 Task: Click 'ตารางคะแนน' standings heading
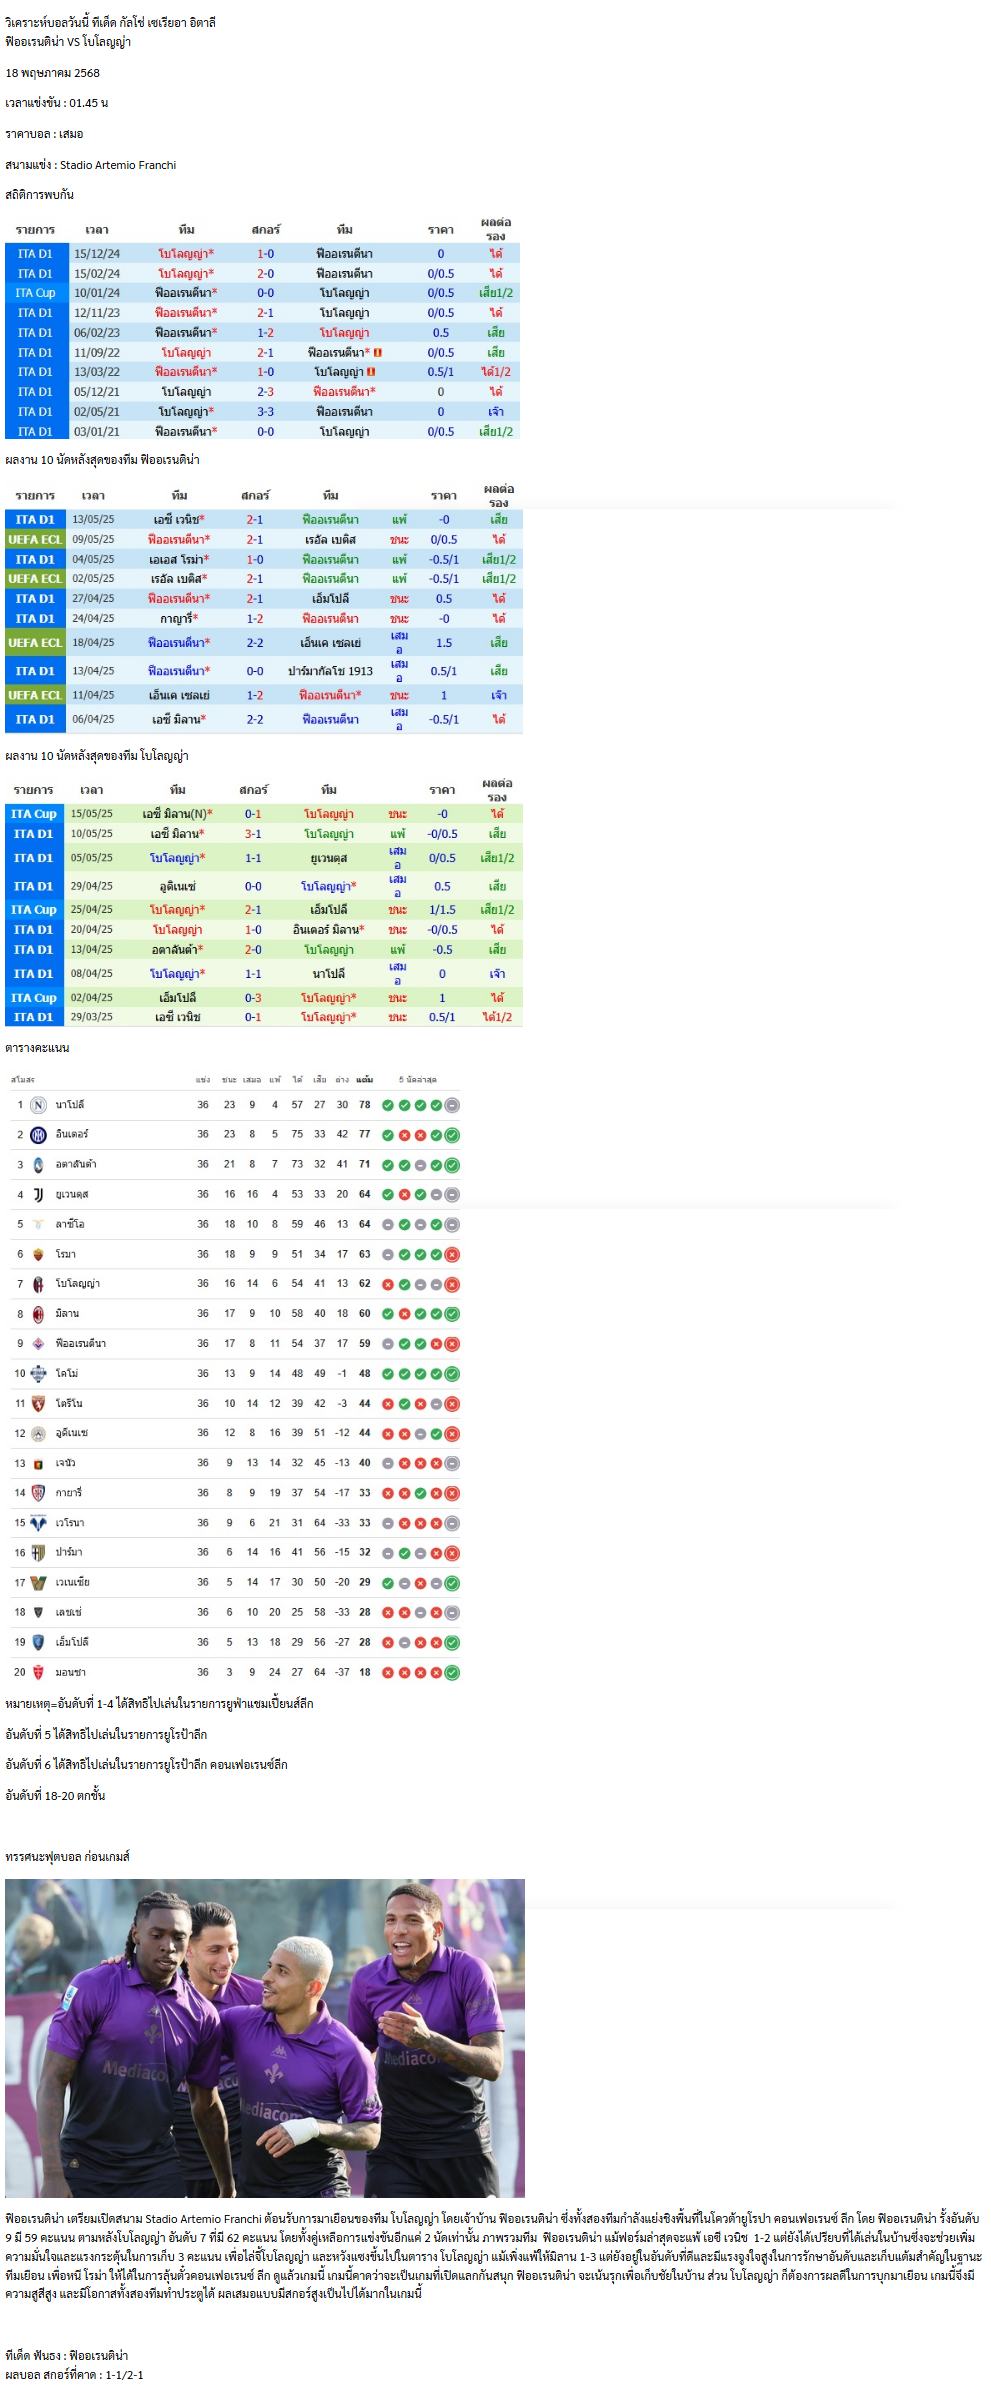tap(37, 1048)
